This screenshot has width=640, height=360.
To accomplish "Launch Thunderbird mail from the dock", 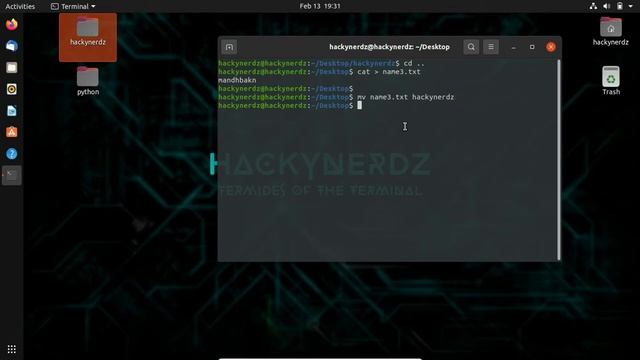I will [x=12, y=46].
